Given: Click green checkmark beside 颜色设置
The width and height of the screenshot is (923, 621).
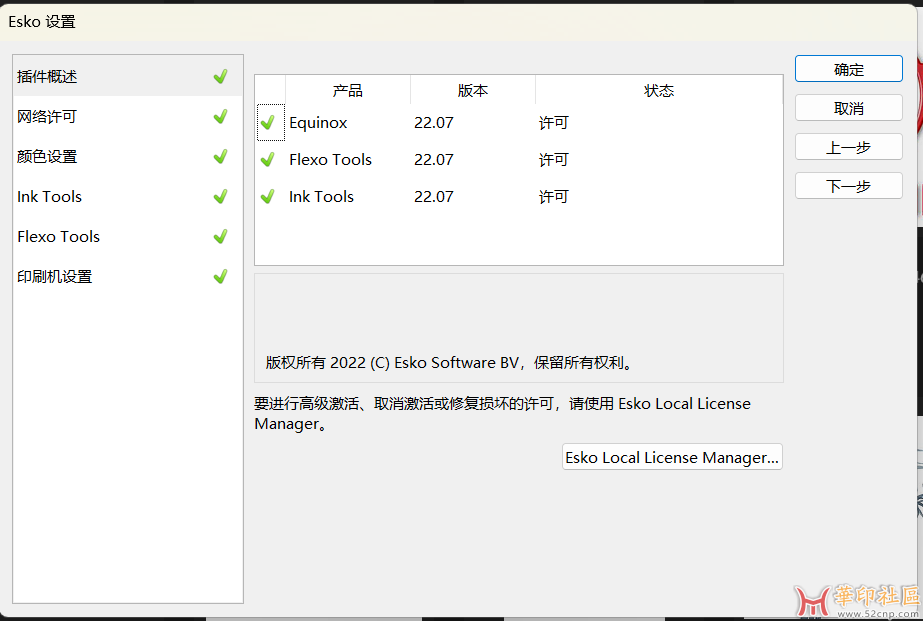Looking at the screenshot, I should point(220,157).
